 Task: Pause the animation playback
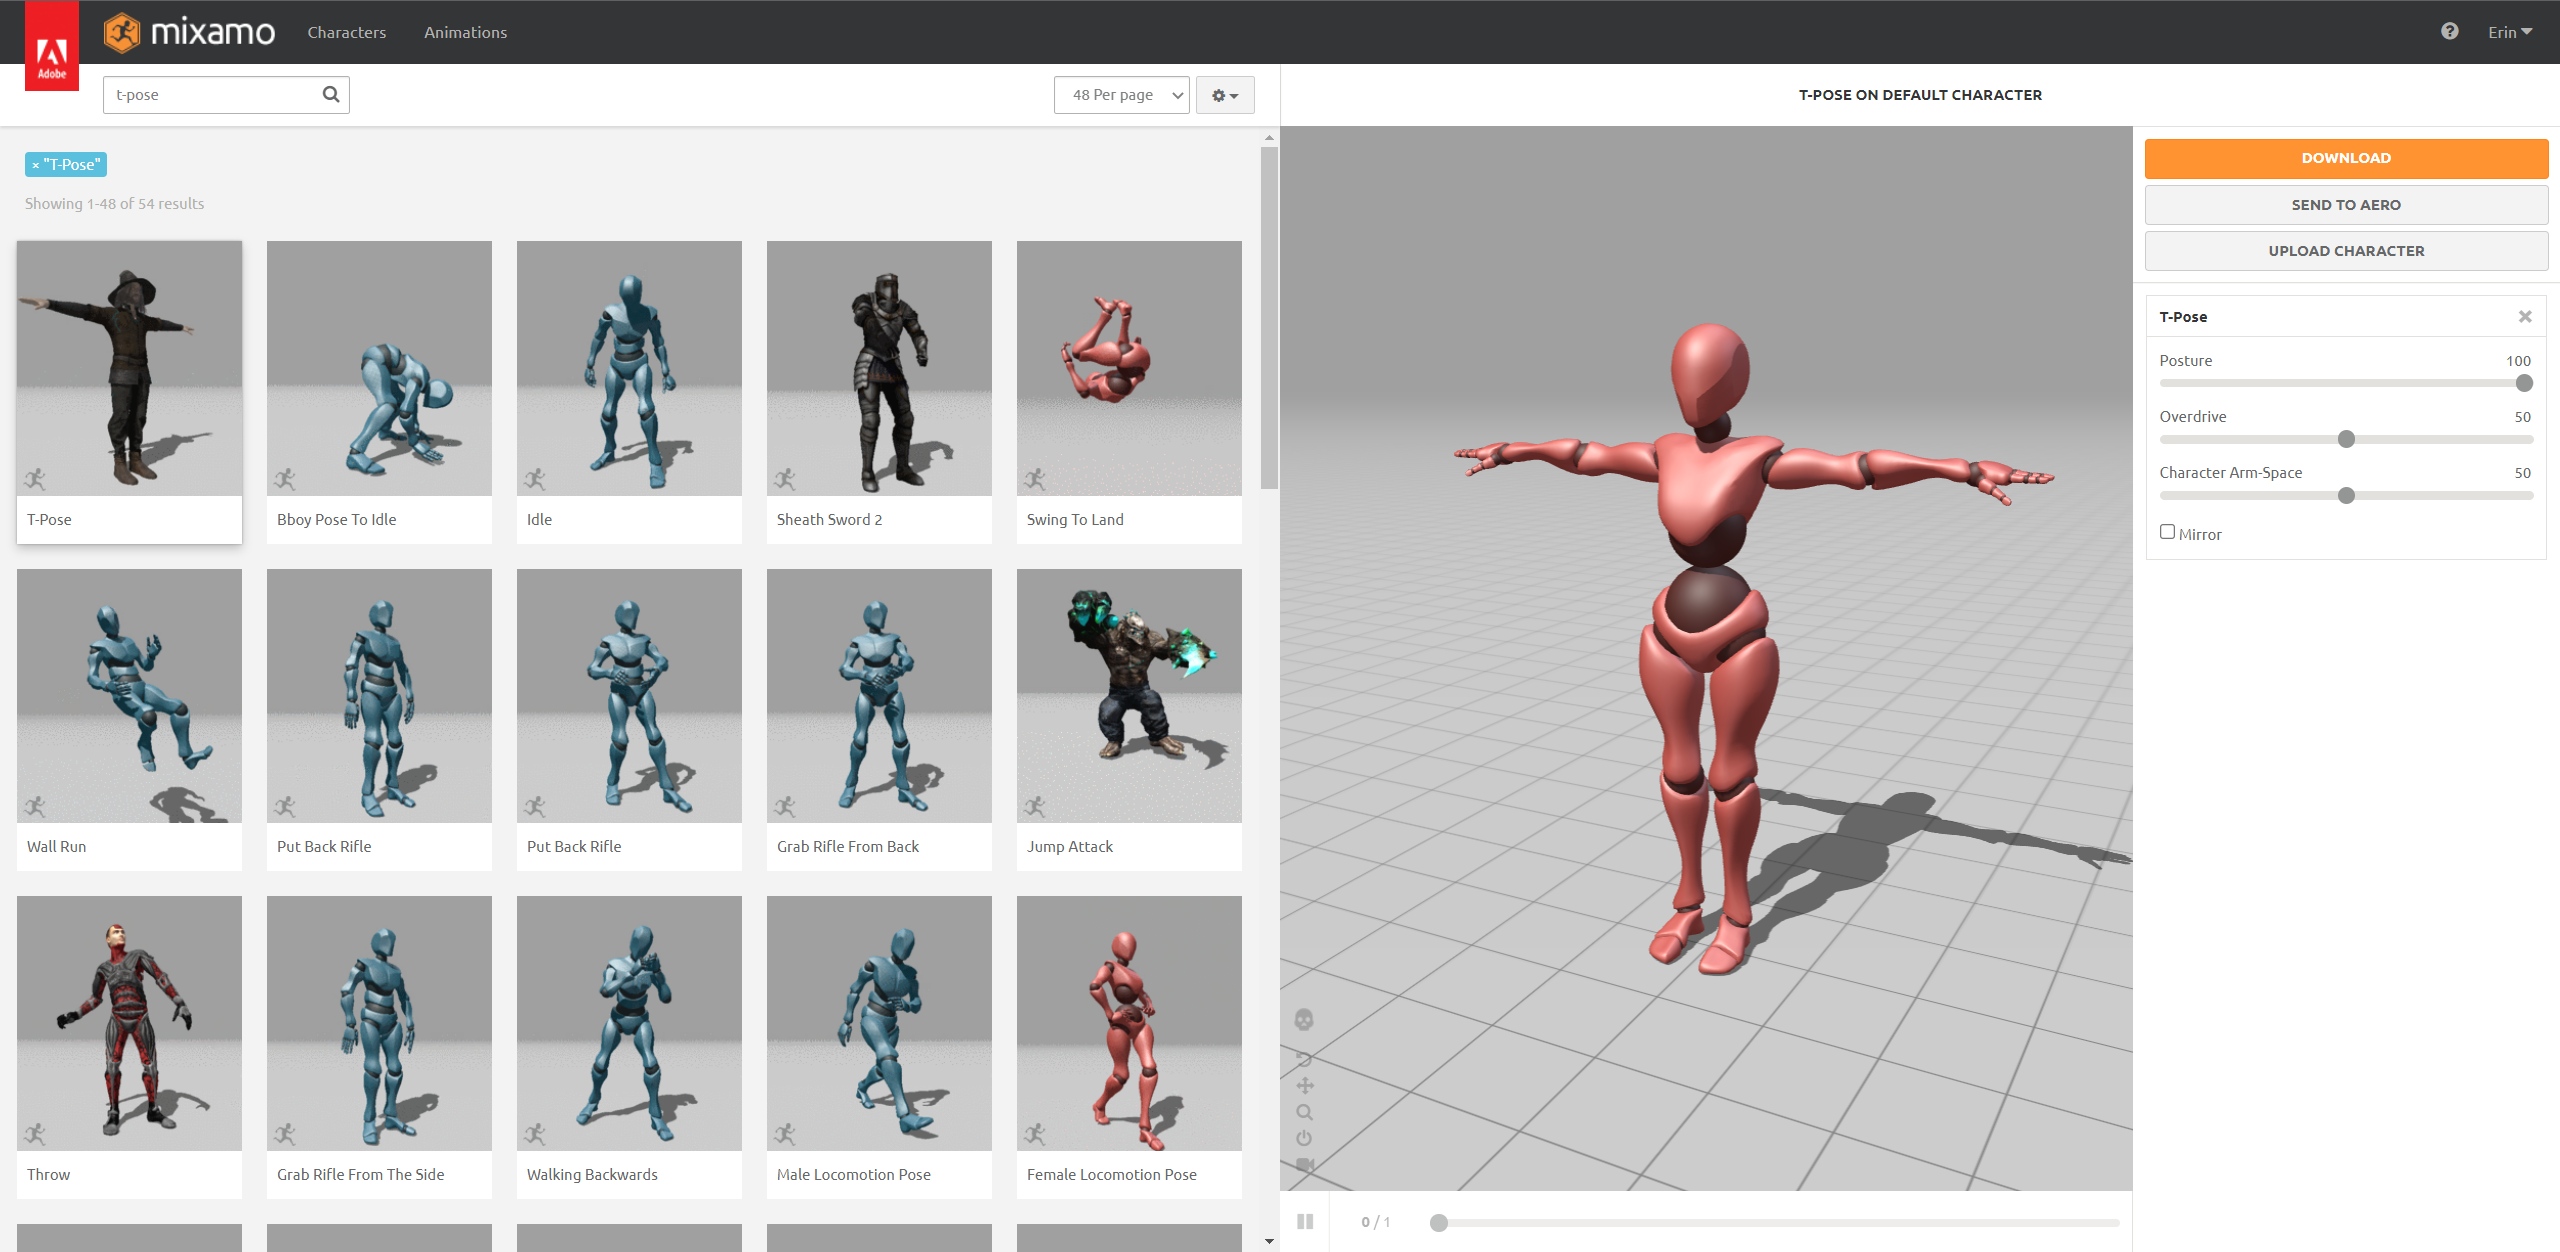[1305, 1221]
